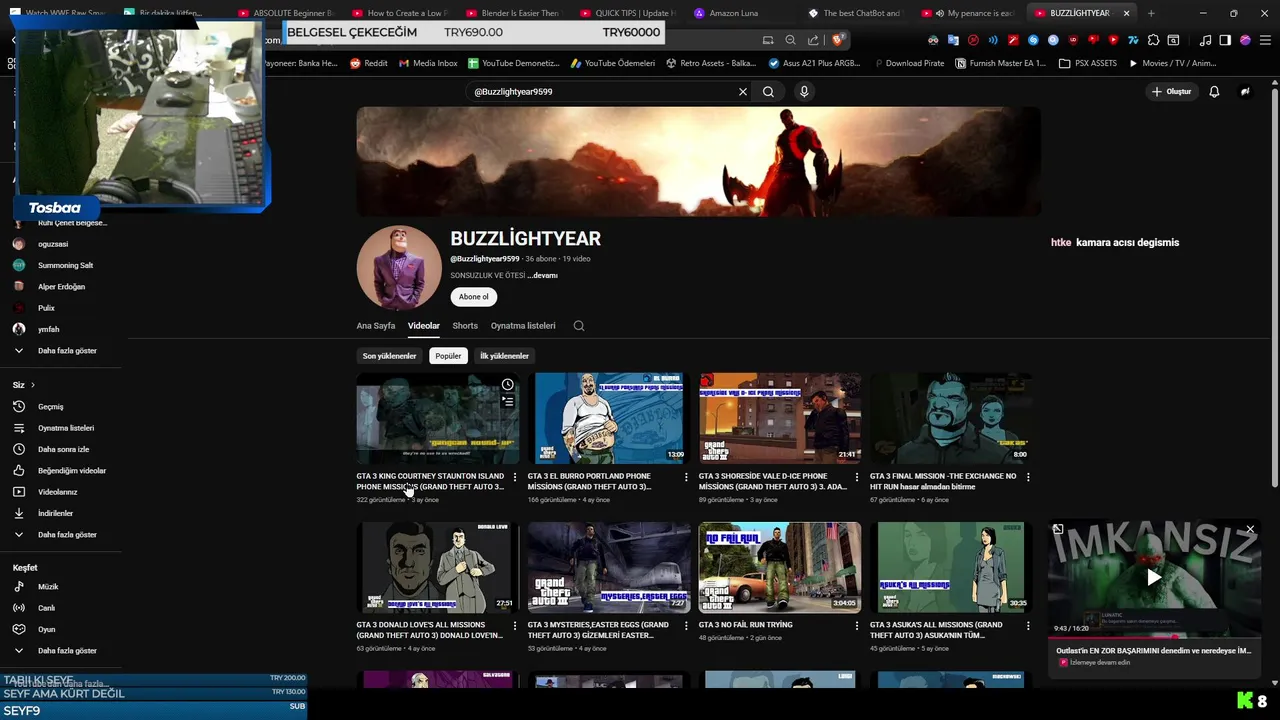Open Media Inbox bookmark
Screen dimensions: 1280x720
pos(428,63)
